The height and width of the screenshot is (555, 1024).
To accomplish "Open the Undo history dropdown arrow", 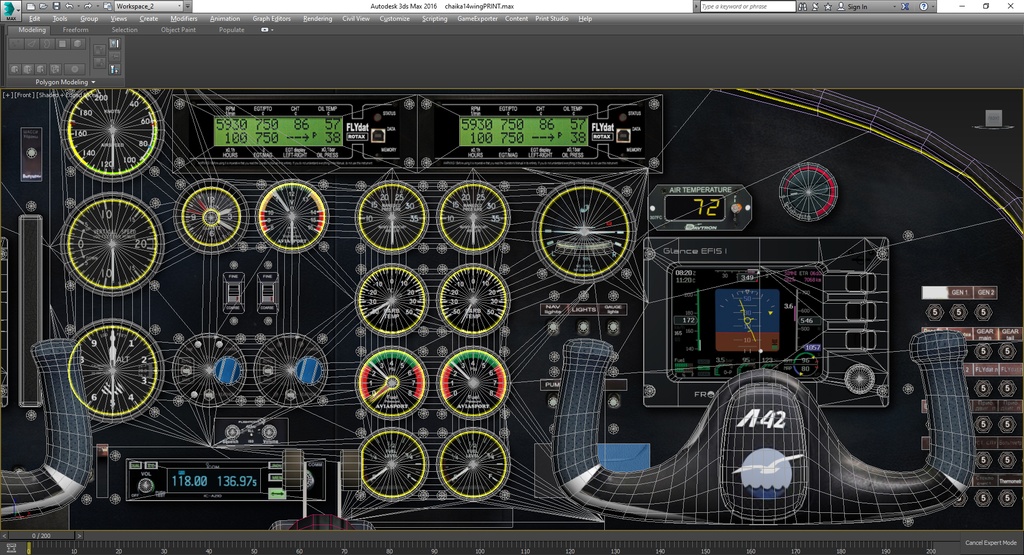I will tap(78, 7).
